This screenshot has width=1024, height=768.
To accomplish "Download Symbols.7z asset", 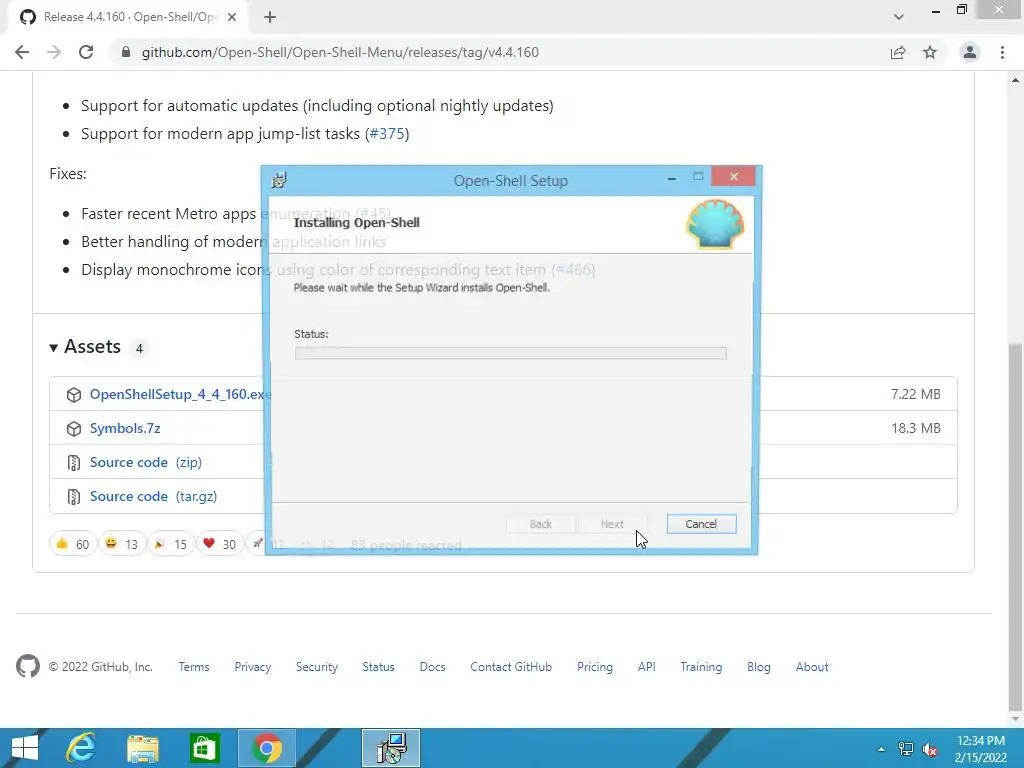I will click(x=125, y=428).
